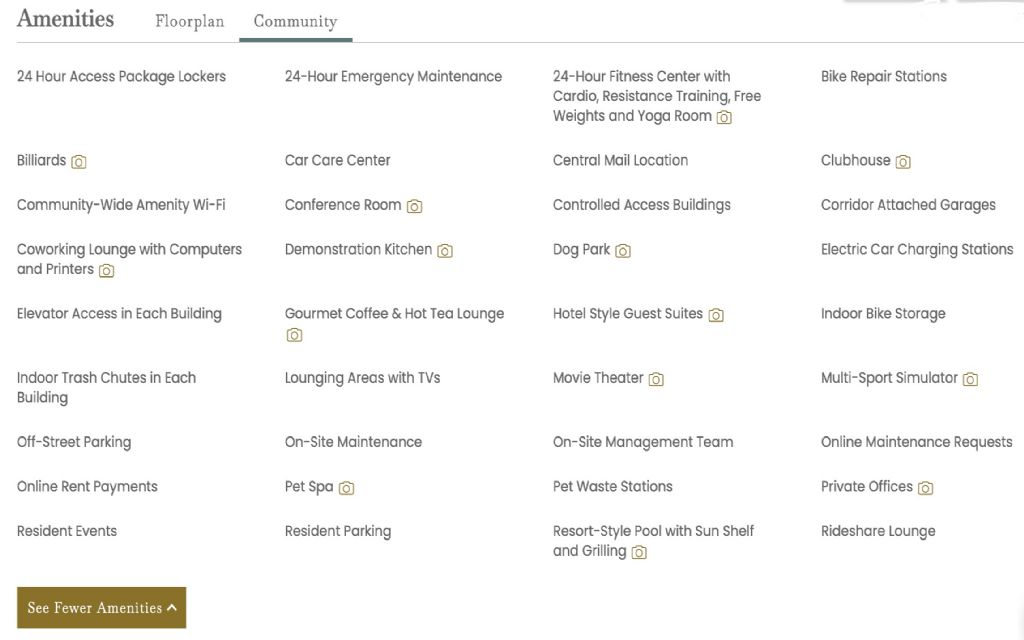Open Private Offices photo icon

click(925, 488)
